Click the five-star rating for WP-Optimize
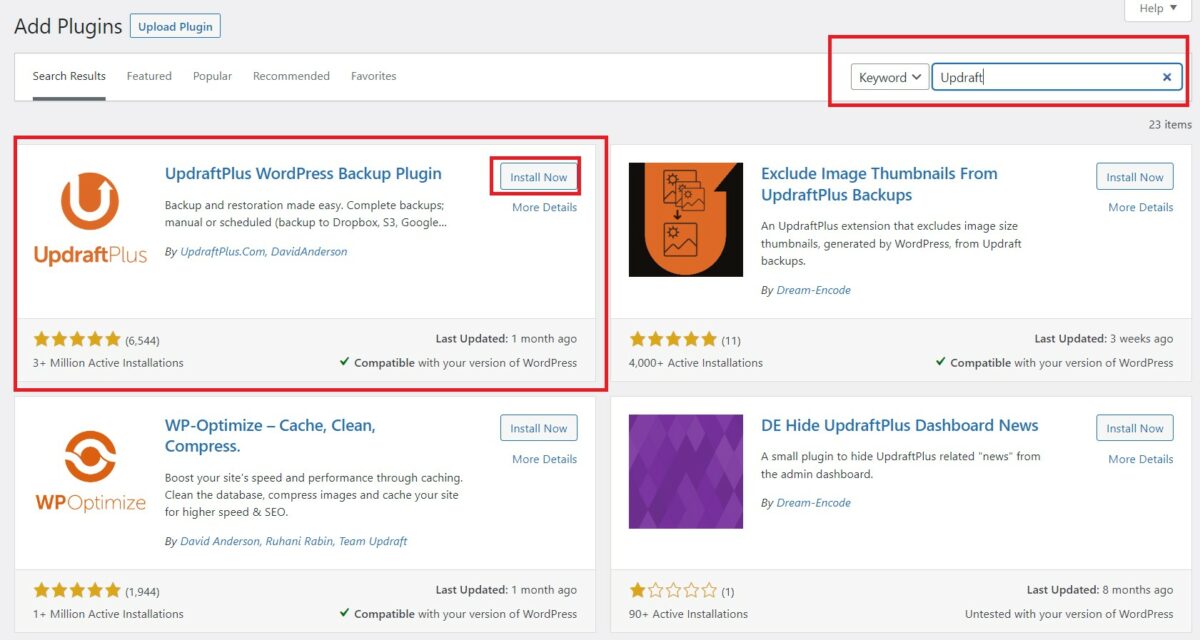Screen dimensions: 1200x640 [77, 589]
